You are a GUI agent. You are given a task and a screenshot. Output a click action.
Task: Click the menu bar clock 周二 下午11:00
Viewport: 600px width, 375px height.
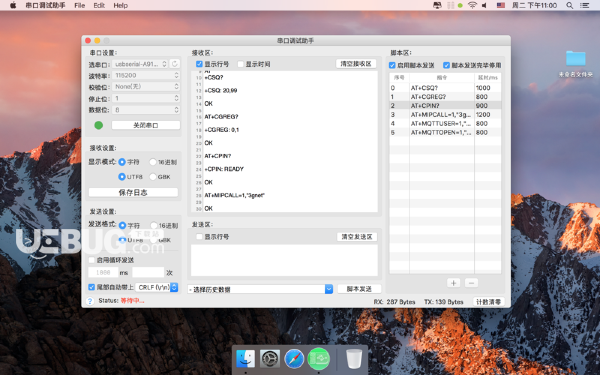[534, 5]
